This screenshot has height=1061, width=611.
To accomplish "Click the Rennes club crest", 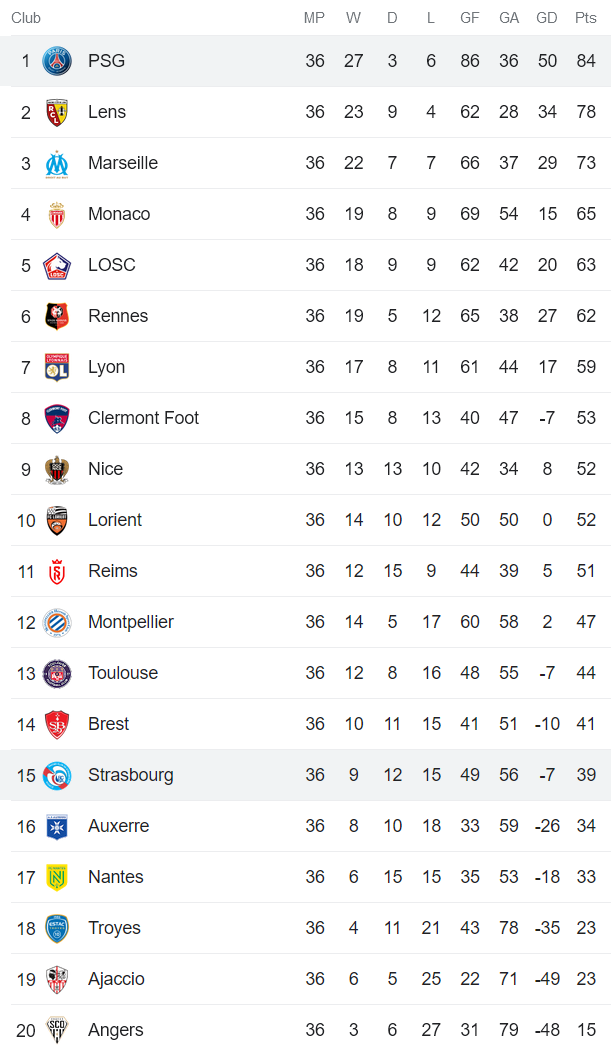I will point(57,316).
